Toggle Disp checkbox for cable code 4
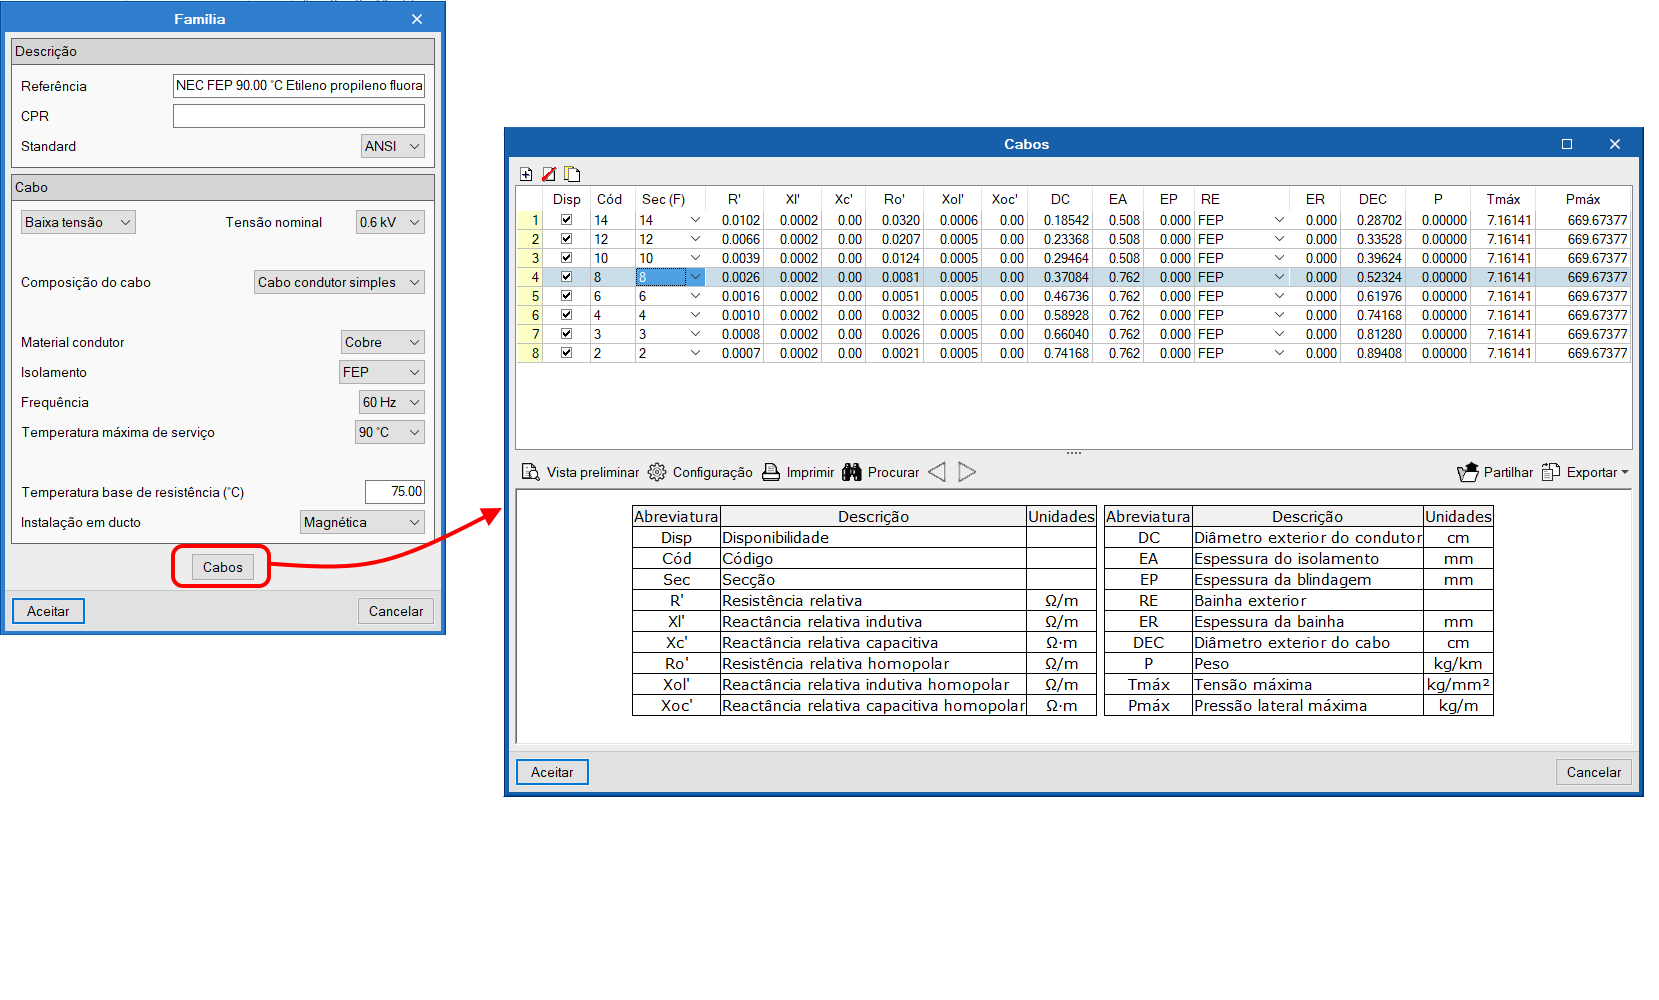This screenshot has height=1000, width=1659. pyautogui.click(x=566, y=315)
